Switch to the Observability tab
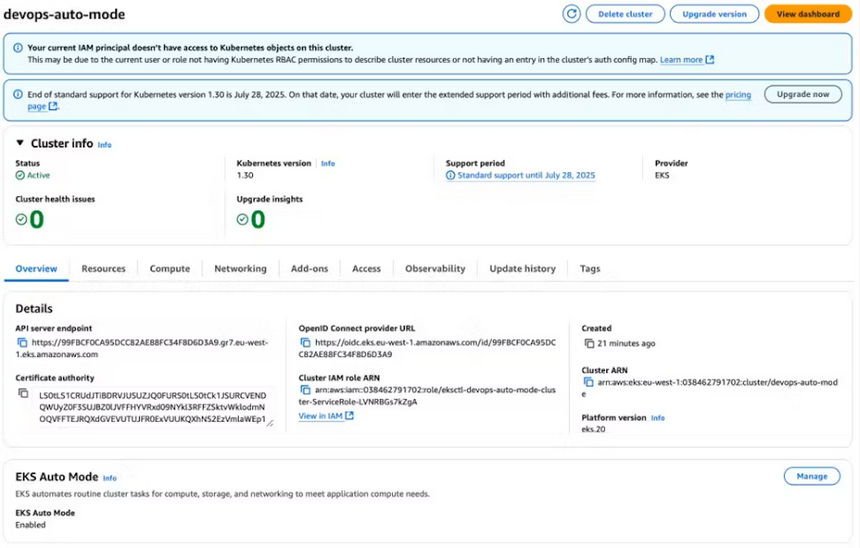The image size is (860, 548). 435,268
